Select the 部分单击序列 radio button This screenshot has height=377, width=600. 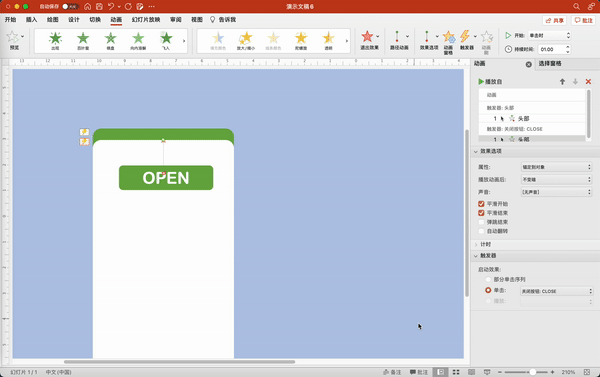(x=488, y=279)
